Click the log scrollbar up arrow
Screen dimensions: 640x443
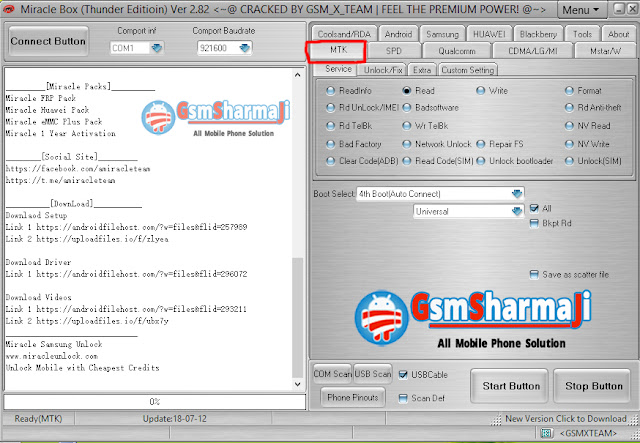tap(298, 75)
